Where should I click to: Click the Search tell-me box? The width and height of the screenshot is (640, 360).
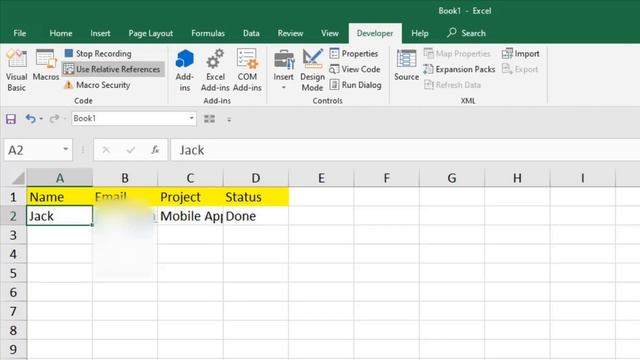(x=467, y=33)
